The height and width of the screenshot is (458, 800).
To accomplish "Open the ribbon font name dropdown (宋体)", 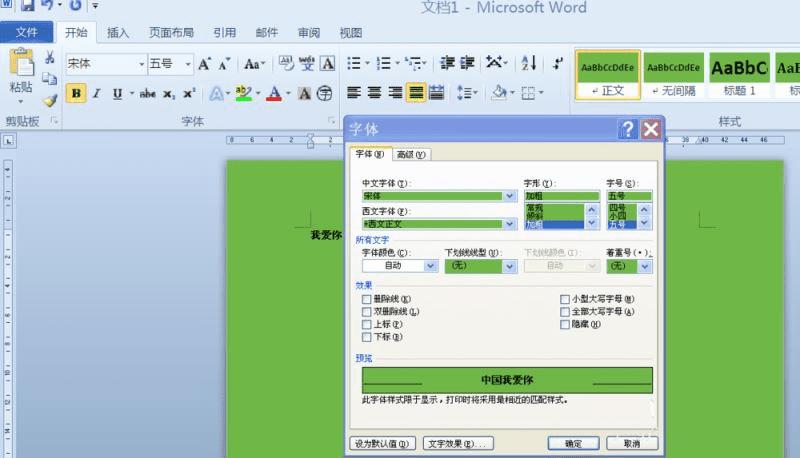I will 142,64.
